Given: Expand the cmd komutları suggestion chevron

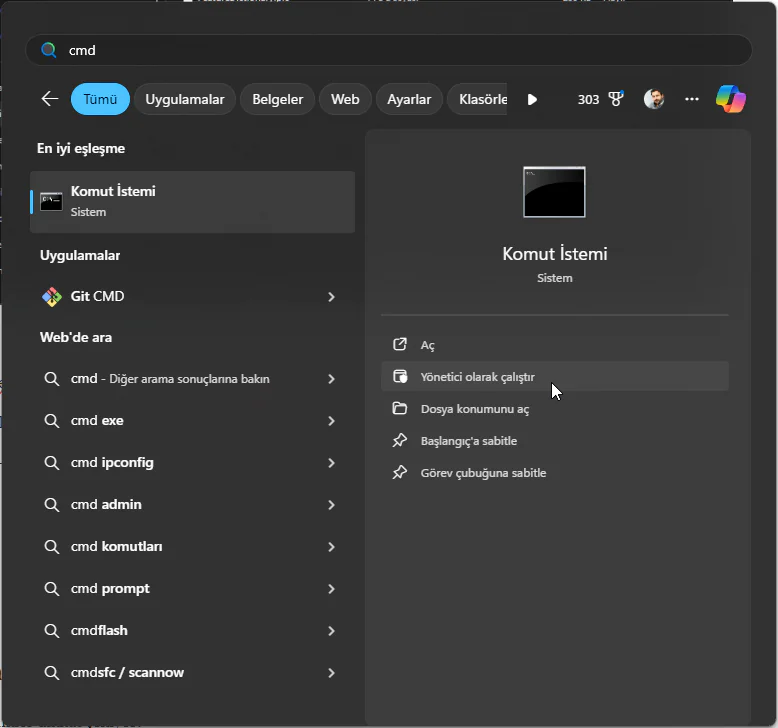Looking at the screenshot, I should [x=331, y=547].
